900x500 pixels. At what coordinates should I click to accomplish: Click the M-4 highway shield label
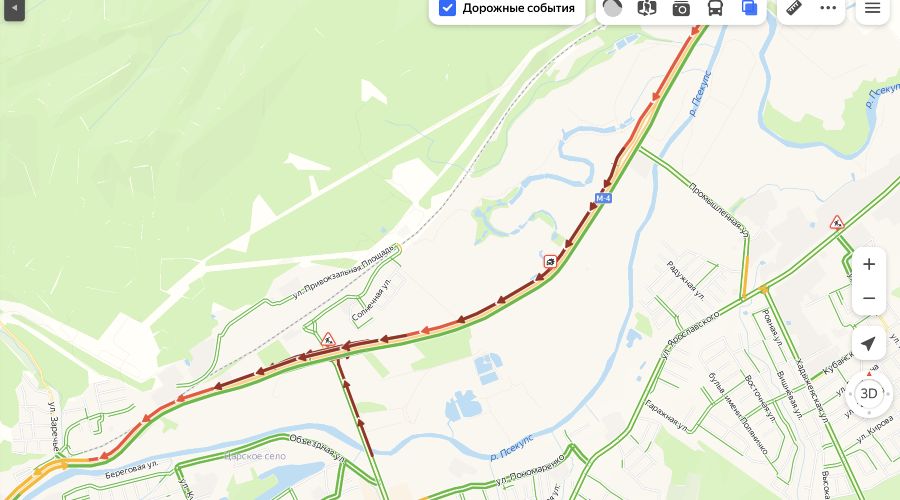point(603,198)
